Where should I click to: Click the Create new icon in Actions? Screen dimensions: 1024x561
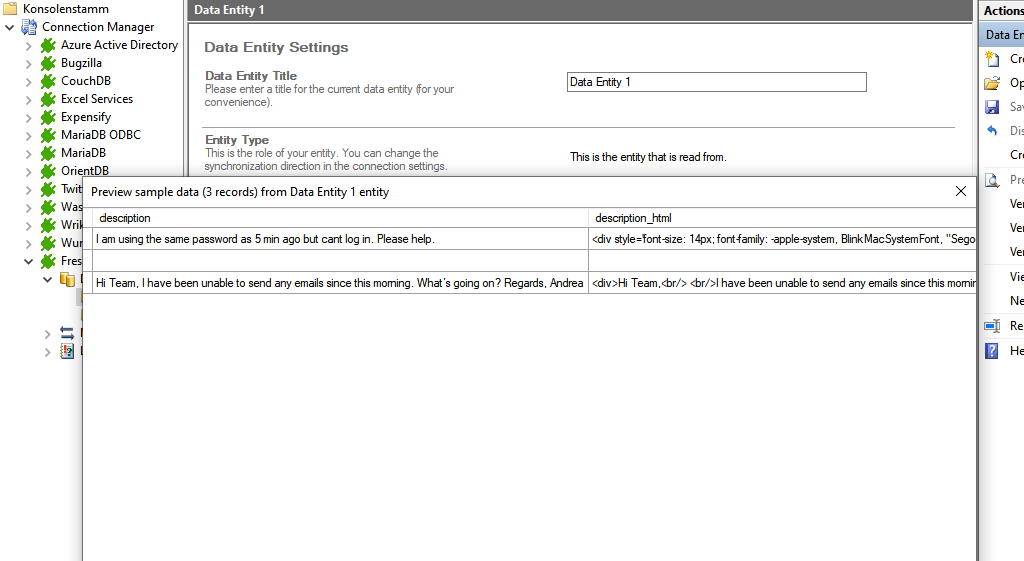992,59
